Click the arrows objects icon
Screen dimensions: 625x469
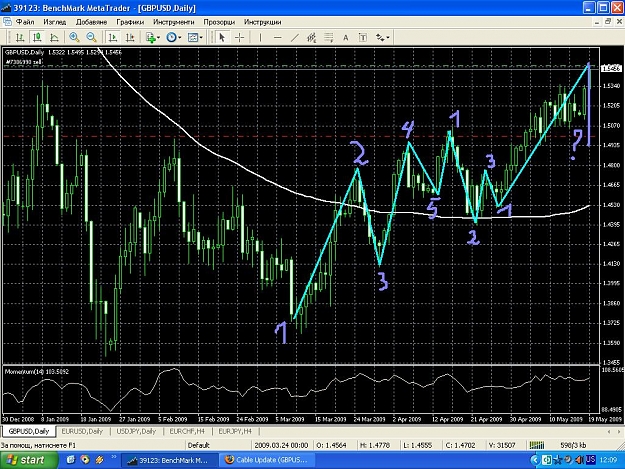[380, 38]
